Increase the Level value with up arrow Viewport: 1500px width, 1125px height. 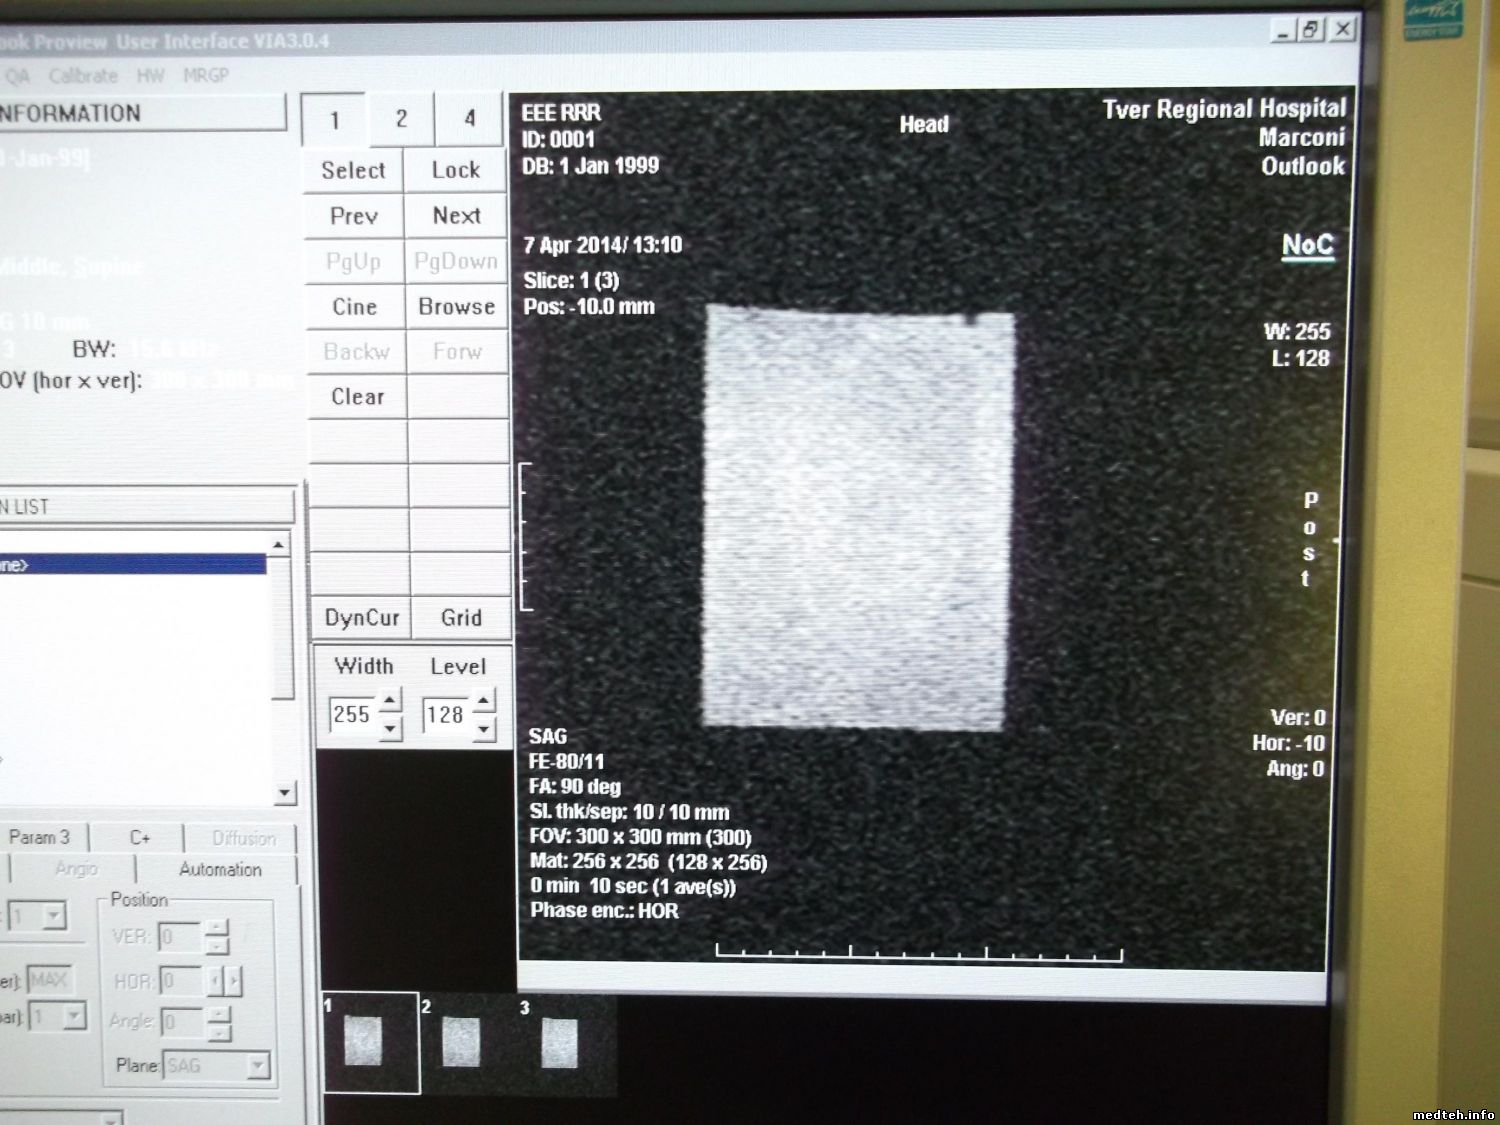484,700
